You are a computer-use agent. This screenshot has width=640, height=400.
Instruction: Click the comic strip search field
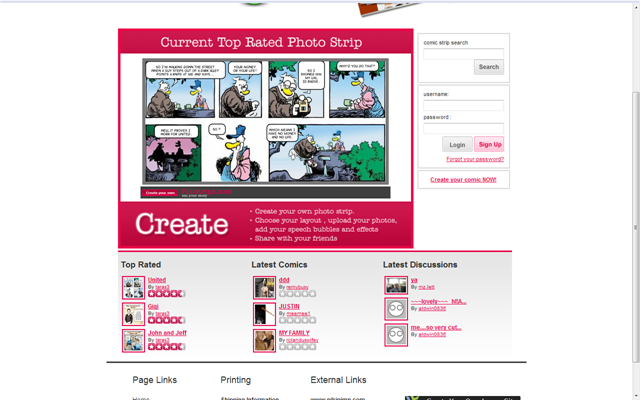(463, 53)
